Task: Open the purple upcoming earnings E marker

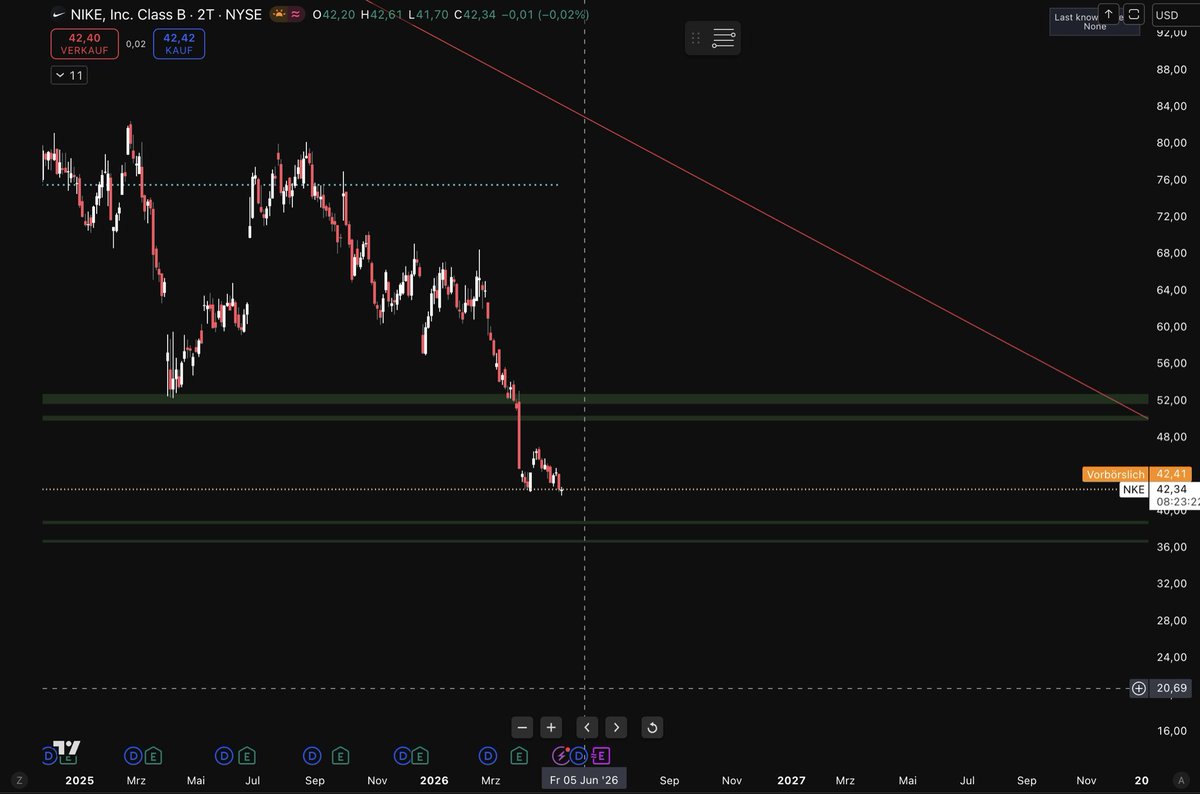Action: [x=601, y=756]
